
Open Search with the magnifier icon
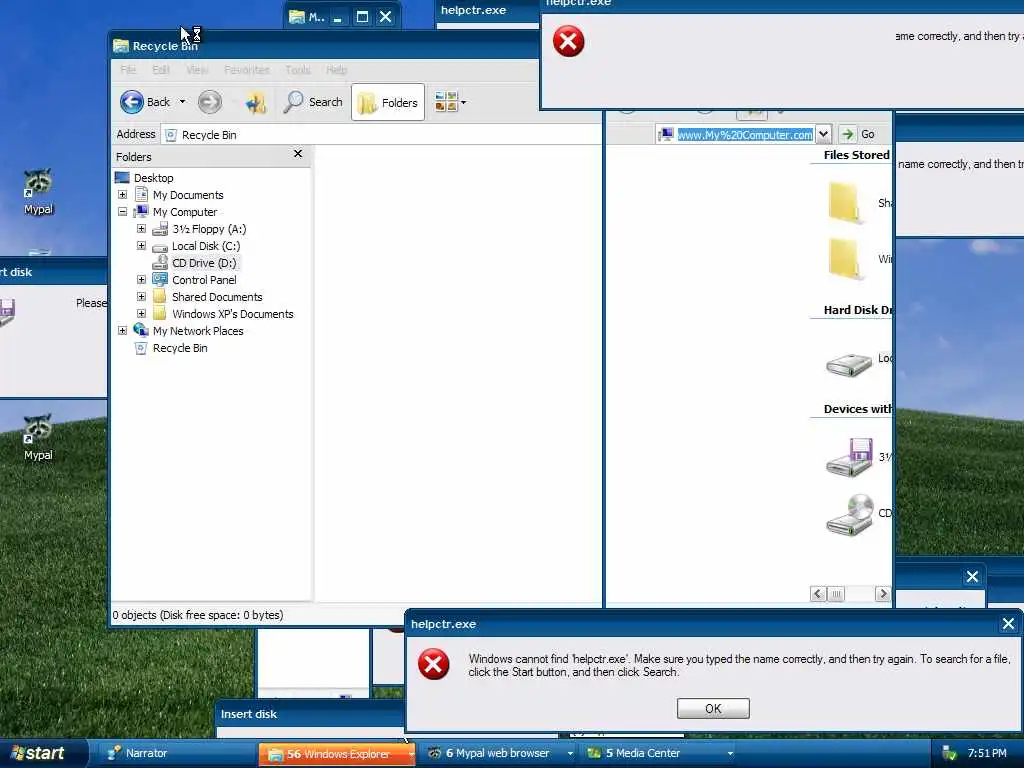pos(293,102)
